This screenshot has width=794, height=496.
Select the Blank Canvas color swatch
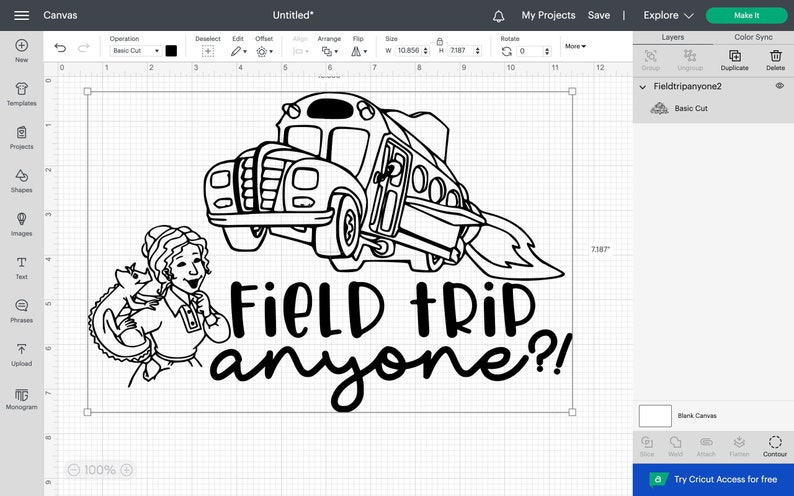click(x=655, y=416)
